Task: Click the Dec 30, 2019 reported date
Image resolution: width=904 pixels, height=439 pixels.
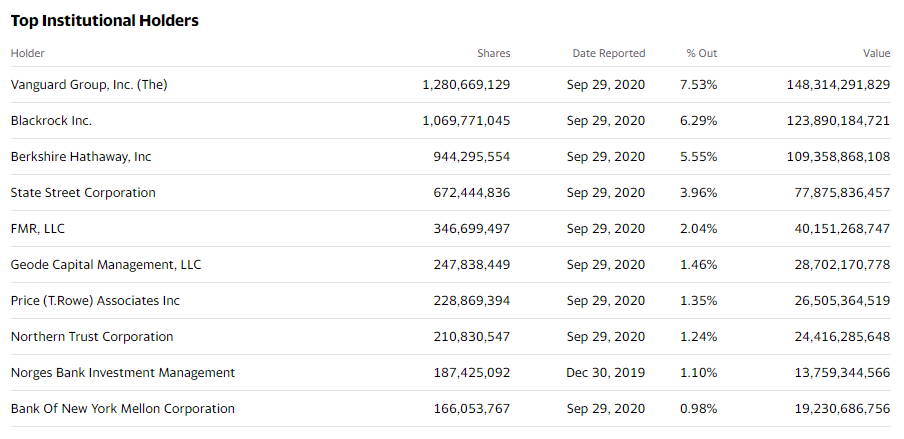Action: 606,373
